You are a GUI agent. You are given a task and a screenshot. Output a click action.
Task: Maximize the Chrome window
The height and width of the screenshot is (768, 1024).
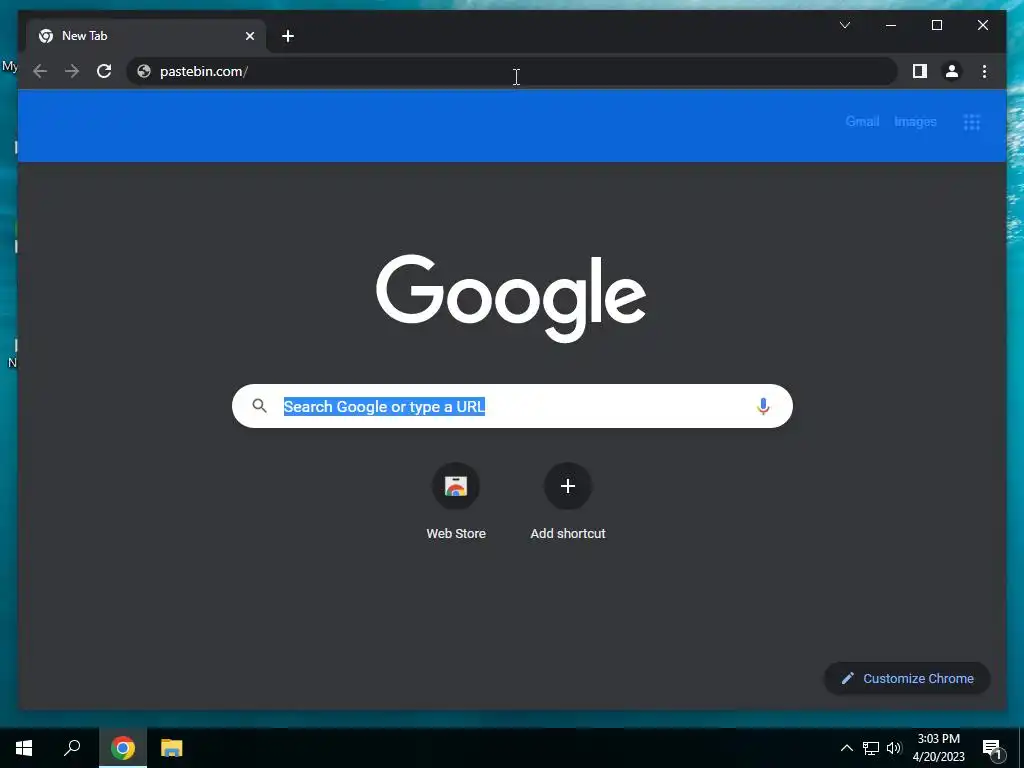click(x=936, y=25)
